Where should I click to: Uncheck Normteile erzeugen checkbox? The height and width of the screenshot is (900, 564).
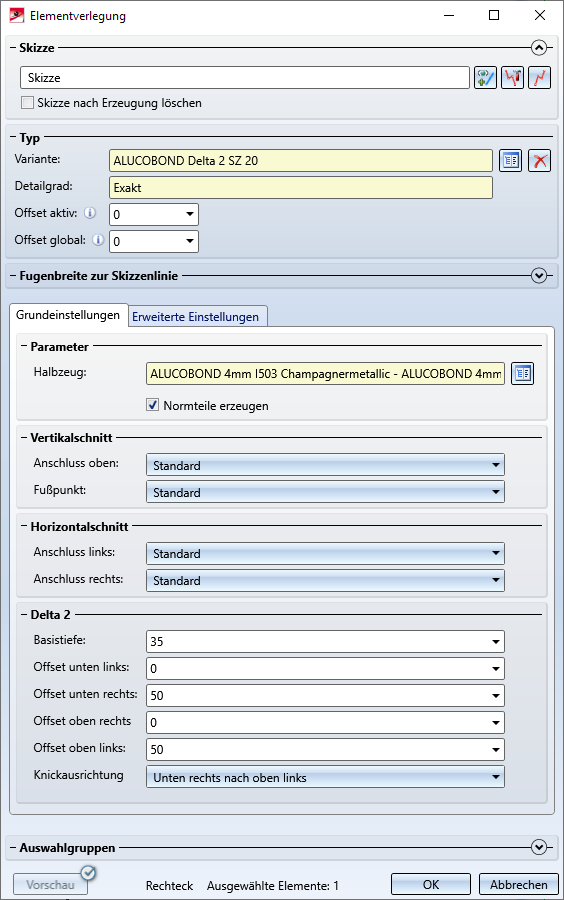[153, 405]
